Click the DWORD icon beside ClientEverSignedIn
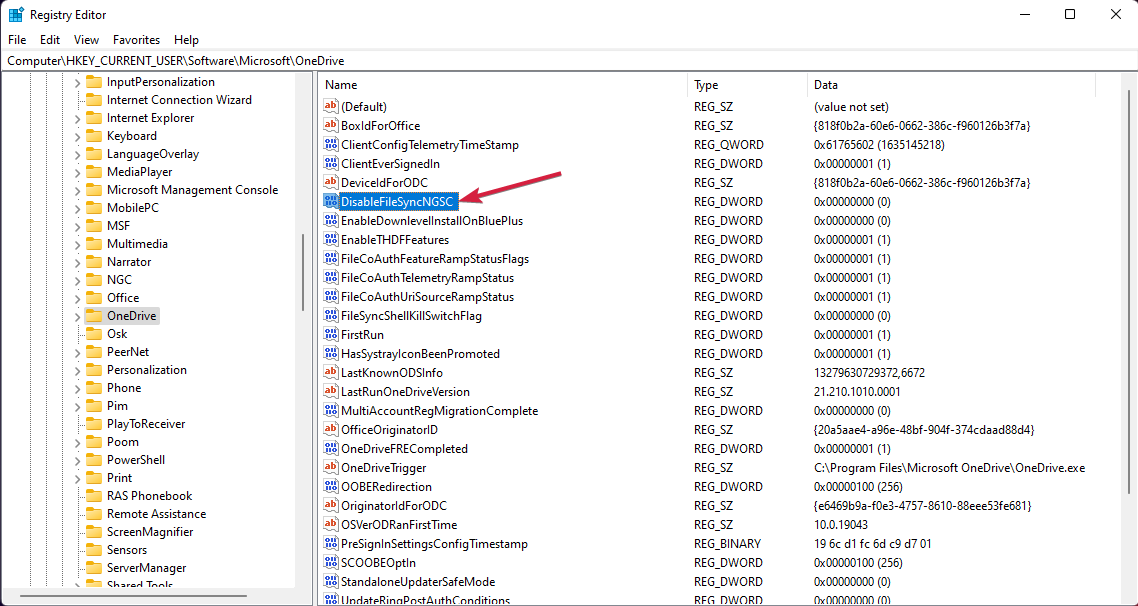 pos(331,163)
